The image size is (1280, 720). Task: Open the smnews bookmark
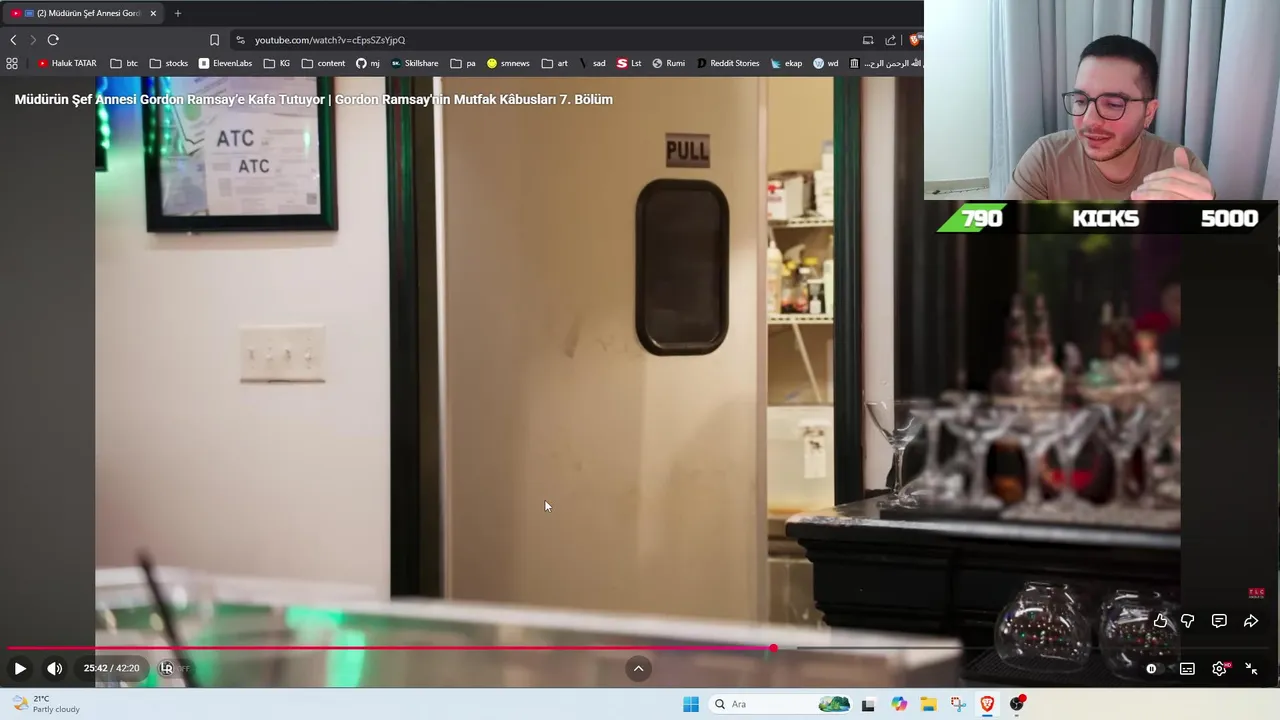508,63
